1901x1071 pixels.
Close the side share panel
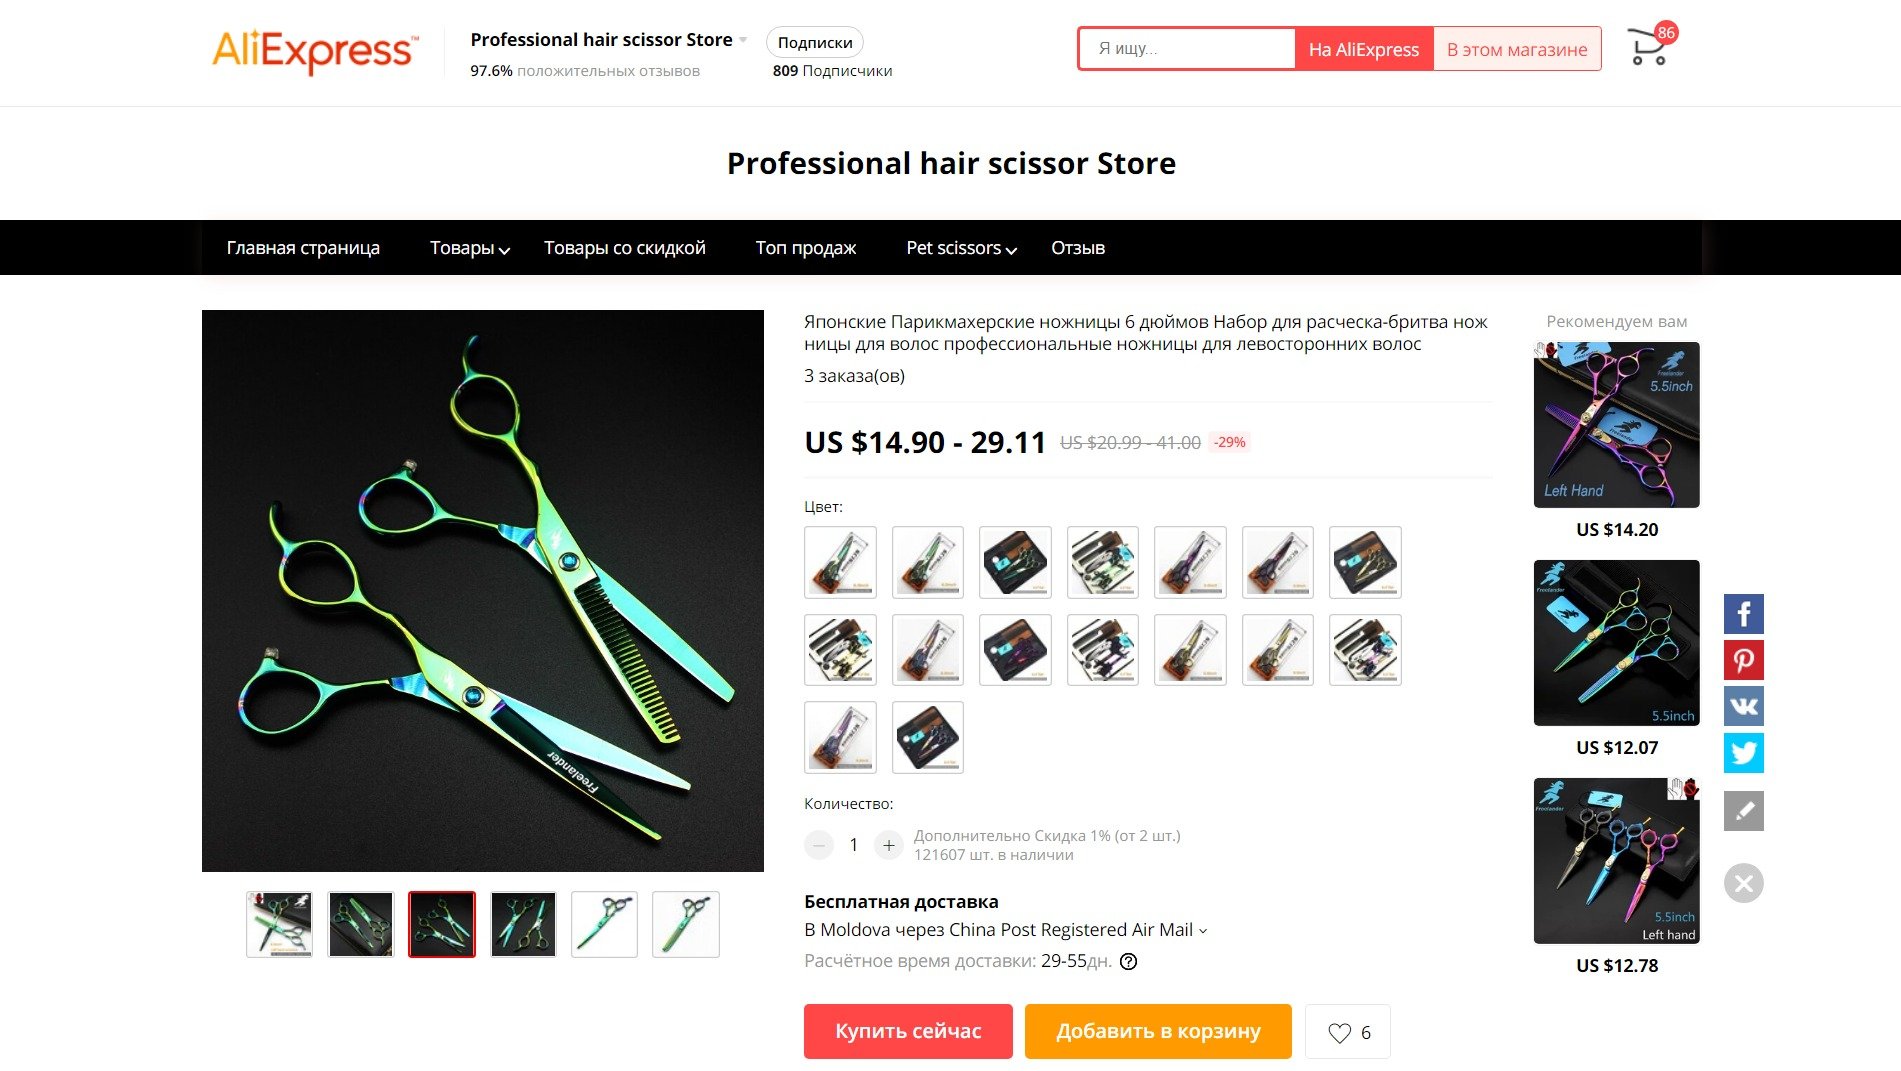tap(1743, 883)
